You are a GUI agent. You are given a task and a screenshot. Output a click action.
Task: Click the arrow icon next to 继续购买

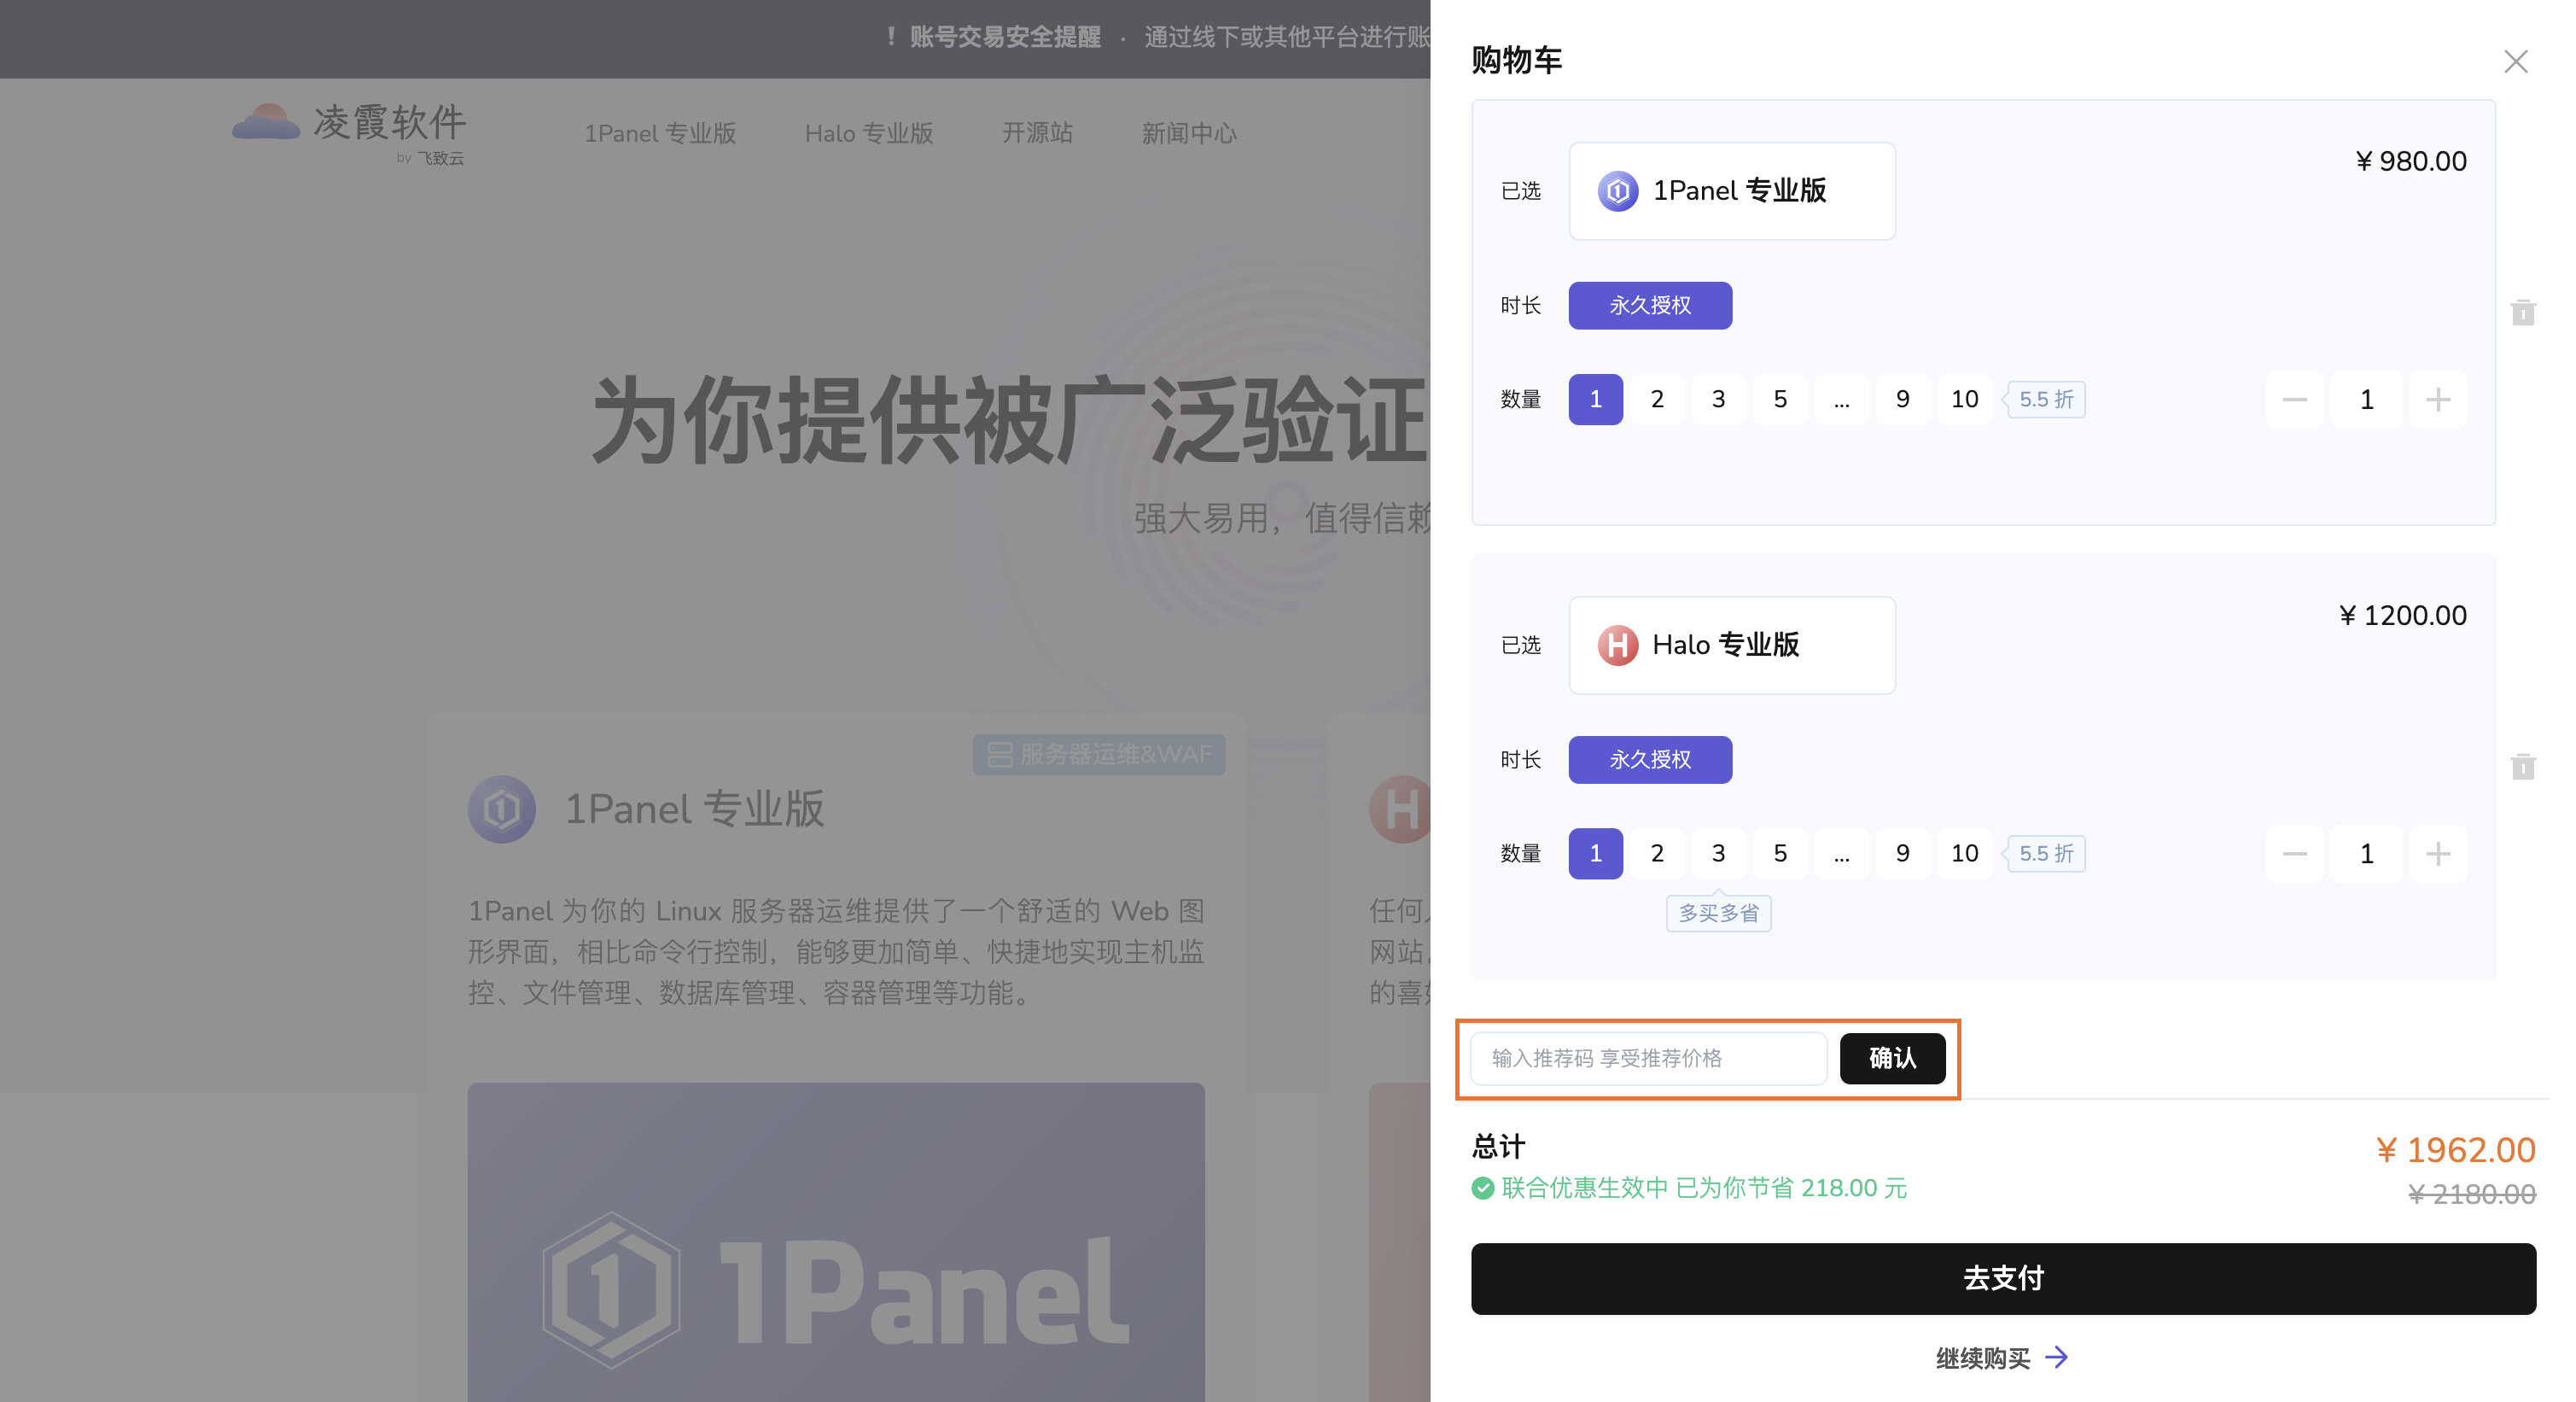(x=2056, y=1357)
